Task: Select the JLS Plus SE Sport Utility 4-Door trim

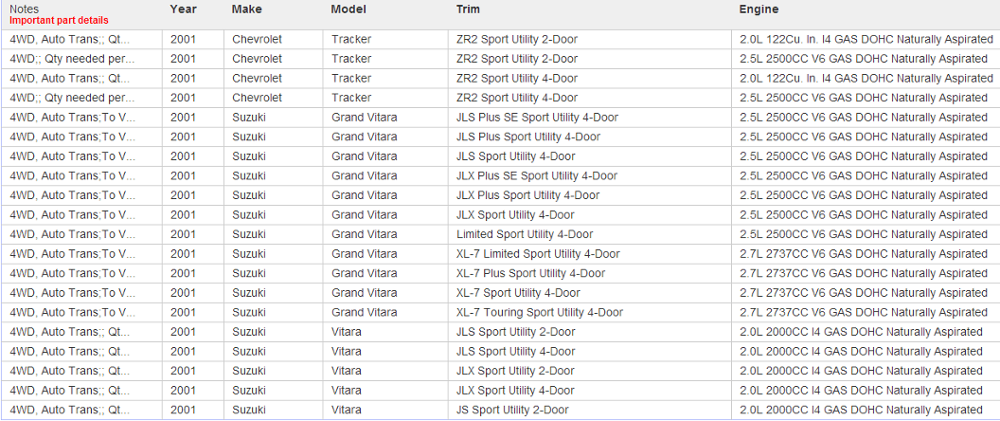Action: (537, 117)
